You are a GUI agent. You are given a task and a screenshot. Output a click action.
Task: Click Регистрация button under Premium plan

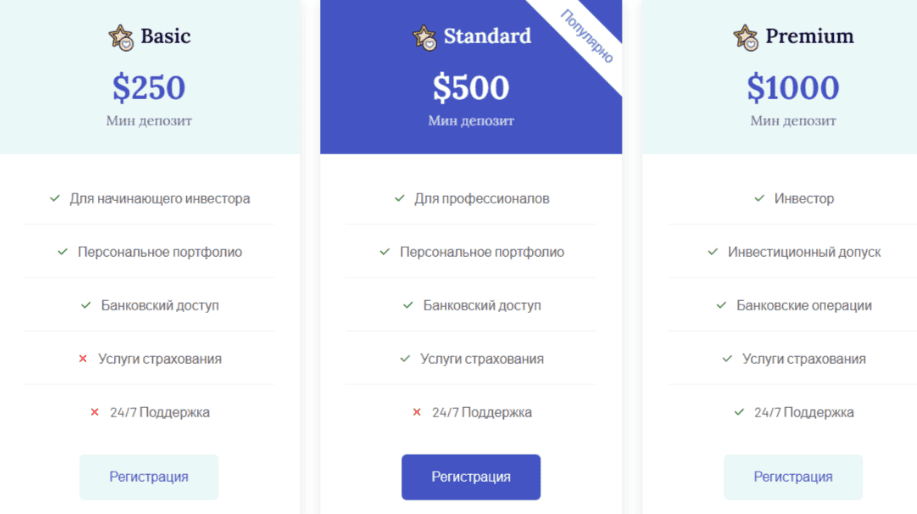click(793, 477)
